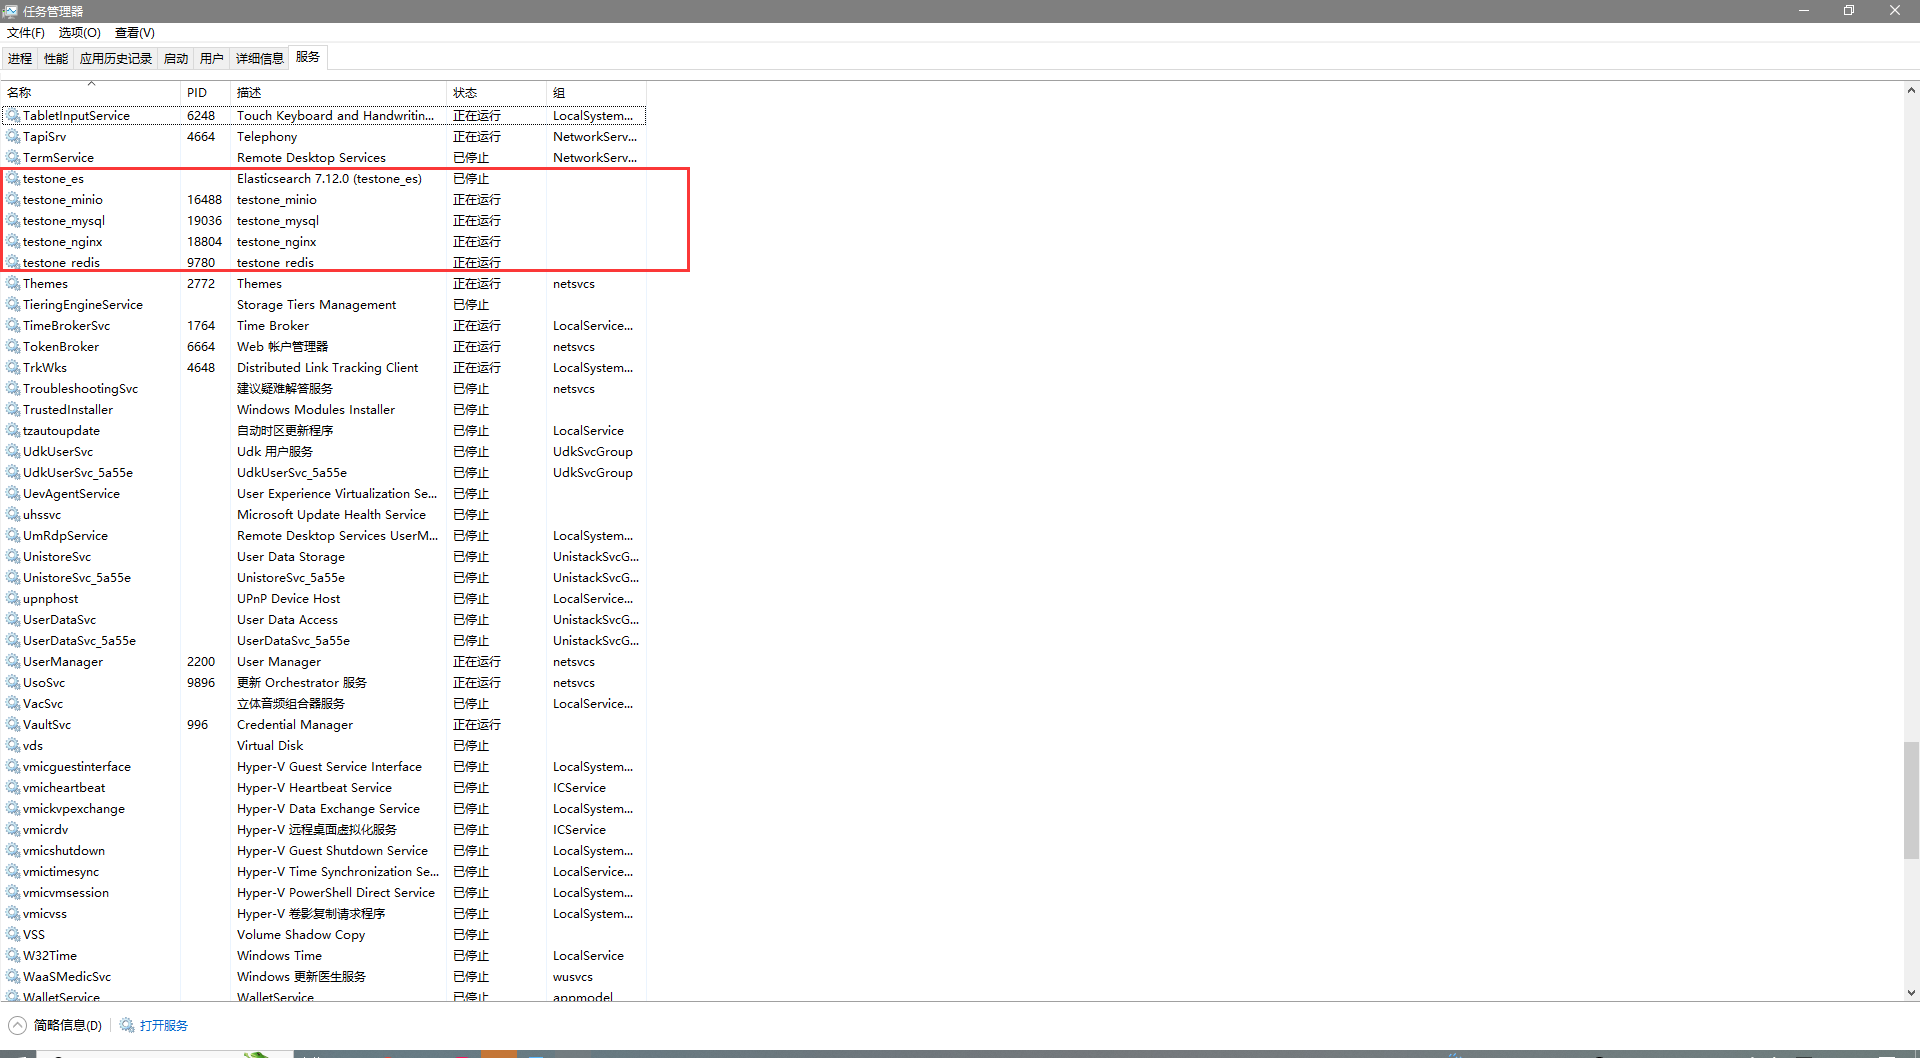Click the 打开服务 gear icon at bottom
The width and height of the screenshot is (1920, 1058).
pyautogui.click(x=127, y=1025)
